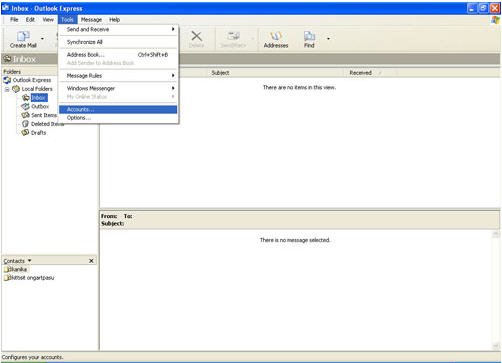This screenshot has height=363, width=502.
Task: Select the first contact ending in 'hanika'
Action: [x=16, y=269]
